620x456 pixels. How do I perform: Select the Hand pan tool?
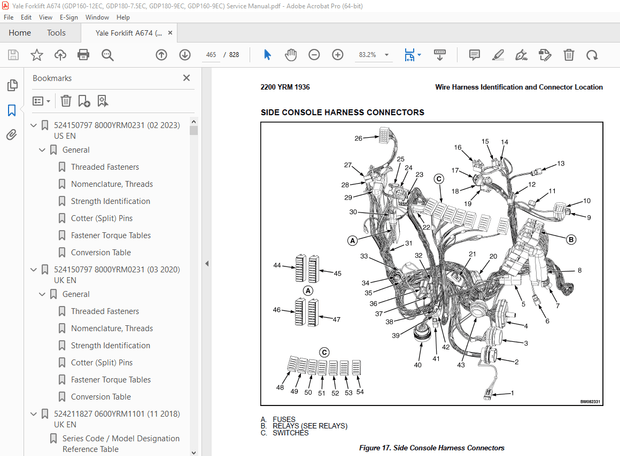tap(289, 55)
